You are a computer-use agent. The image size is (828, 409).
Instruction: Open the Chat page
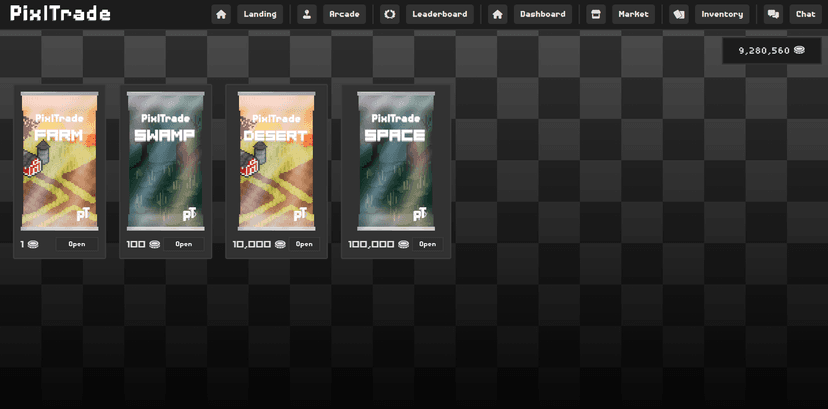pyautogui.click(x=806, y=14)
